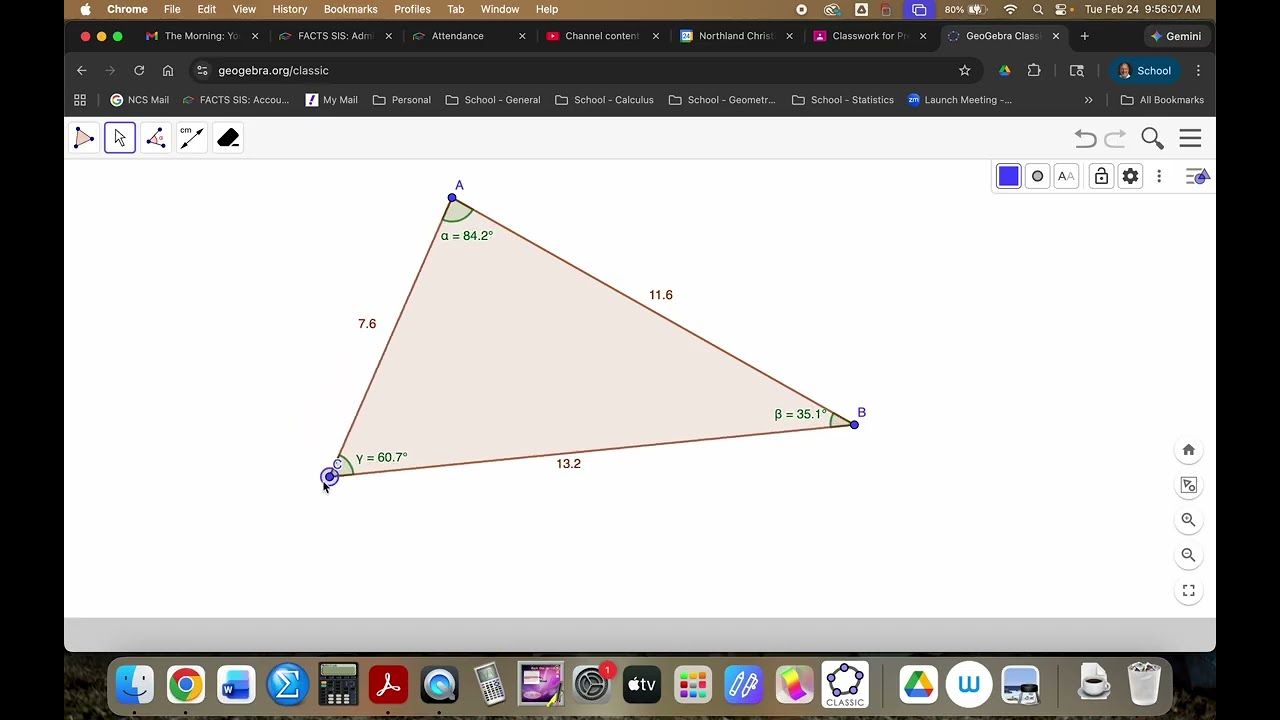Open the School - Calculus bookmark folder

pyautogui.click(x=604, y=100)
